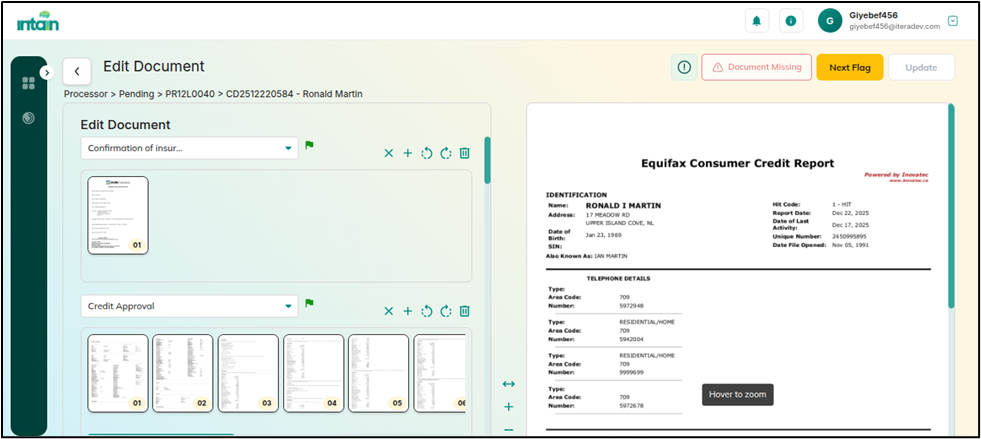Fit document preview to width
Image resolution: width=981 pixels, height=439 pixels.
click(x=508, y=384)
